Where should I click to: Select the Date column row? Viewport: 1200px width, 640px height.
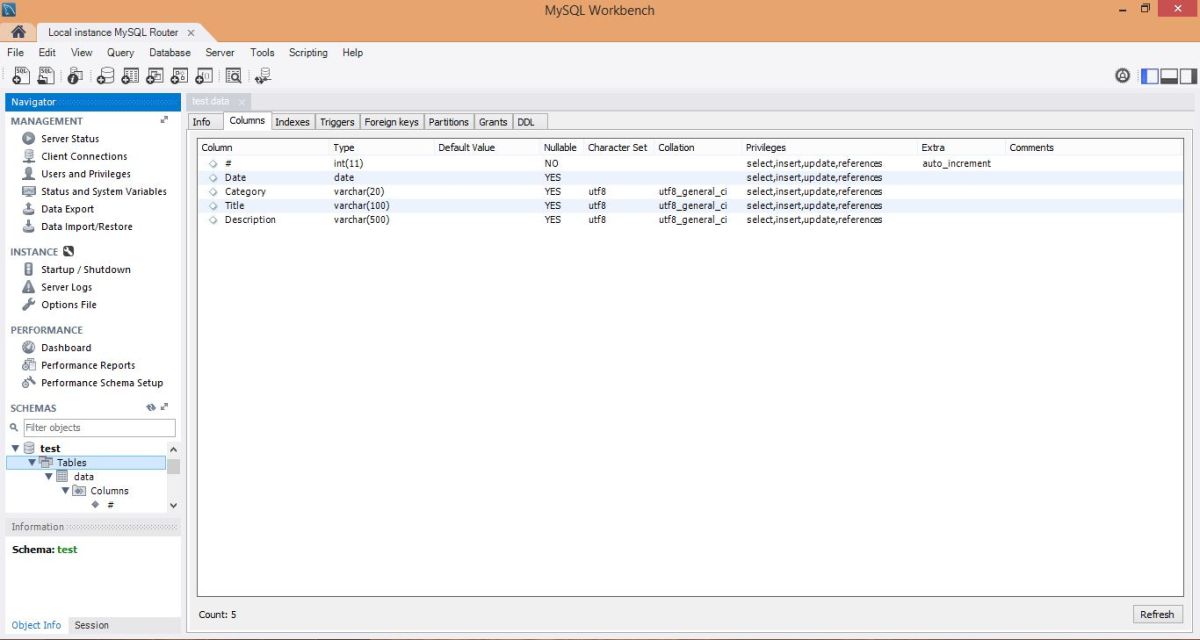[x=690, y=178]
